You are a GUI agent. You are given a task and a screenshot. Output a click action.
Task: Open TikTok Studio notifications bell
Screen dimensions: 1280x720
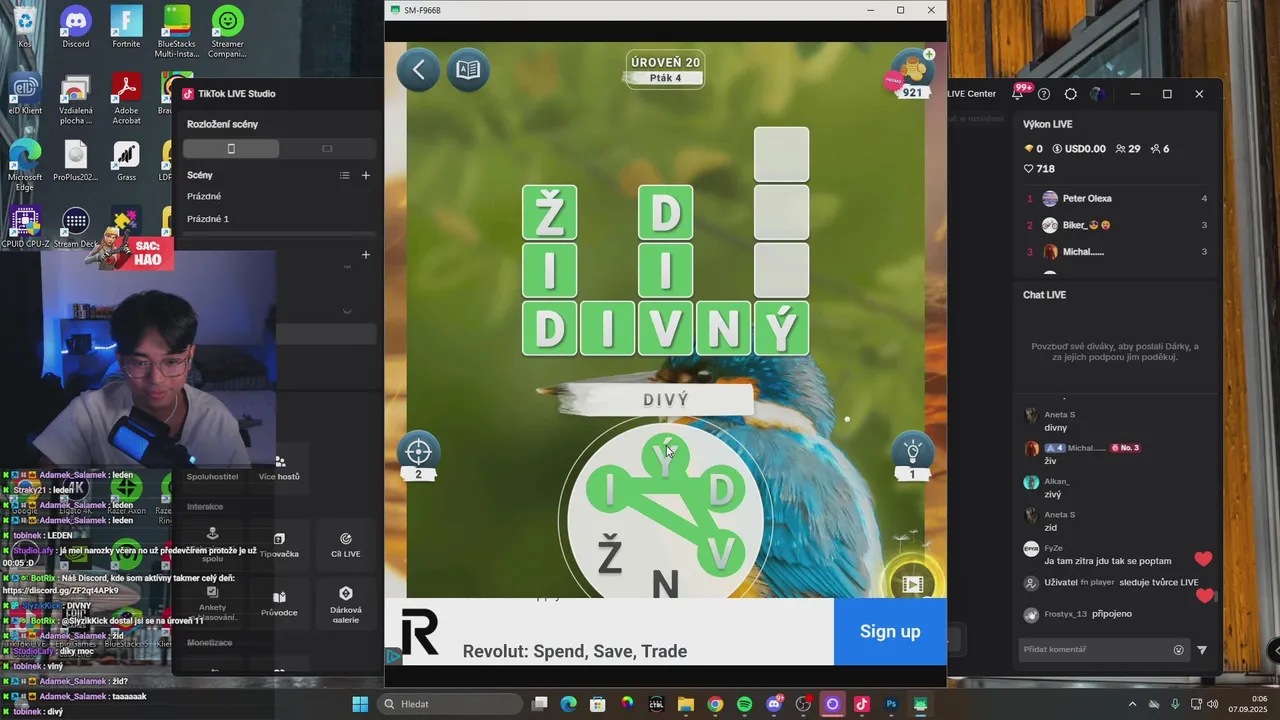pos(1017,94)
